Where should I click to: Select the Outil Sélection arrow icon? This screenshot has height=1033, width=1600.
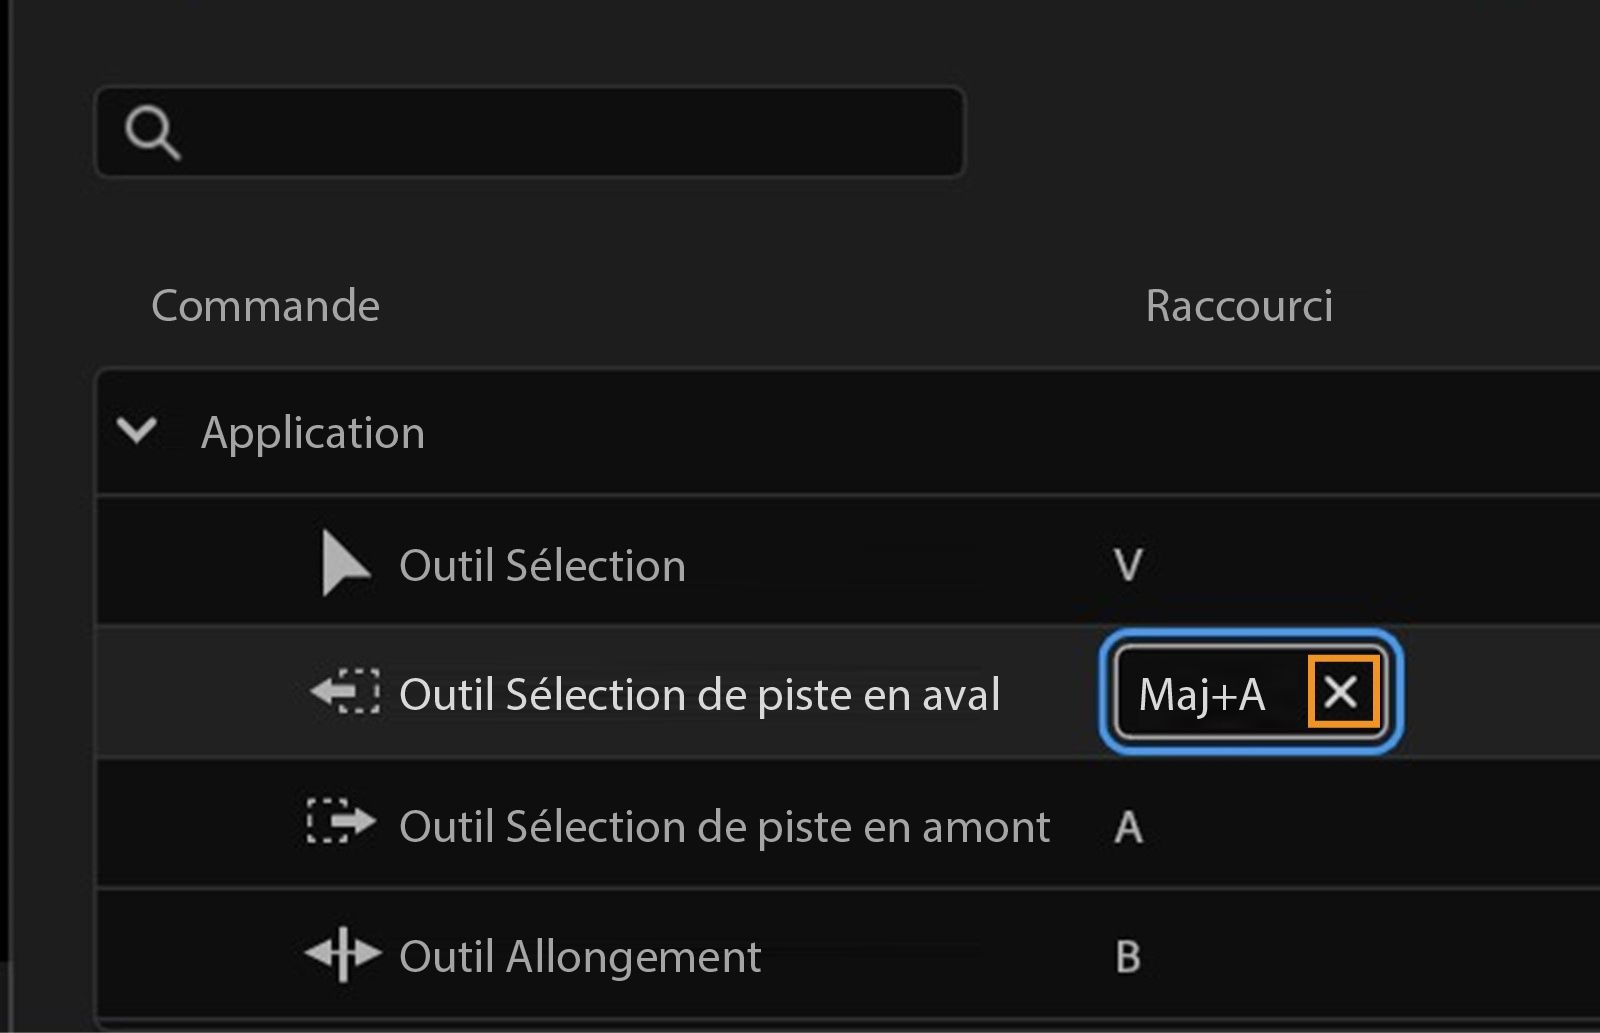pyautogui.click(x=340, y=561)
